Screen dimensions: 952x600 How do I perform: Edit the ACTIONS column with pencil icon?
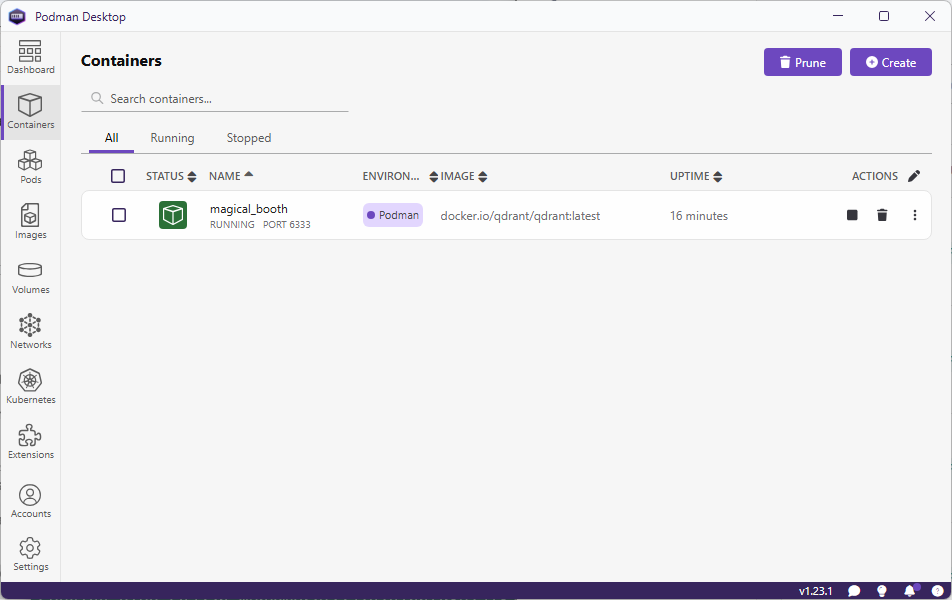tap(914, 175)
